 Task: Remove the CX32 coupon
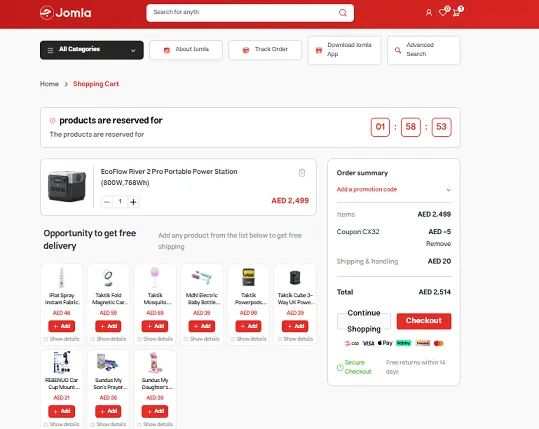point(438,244)
